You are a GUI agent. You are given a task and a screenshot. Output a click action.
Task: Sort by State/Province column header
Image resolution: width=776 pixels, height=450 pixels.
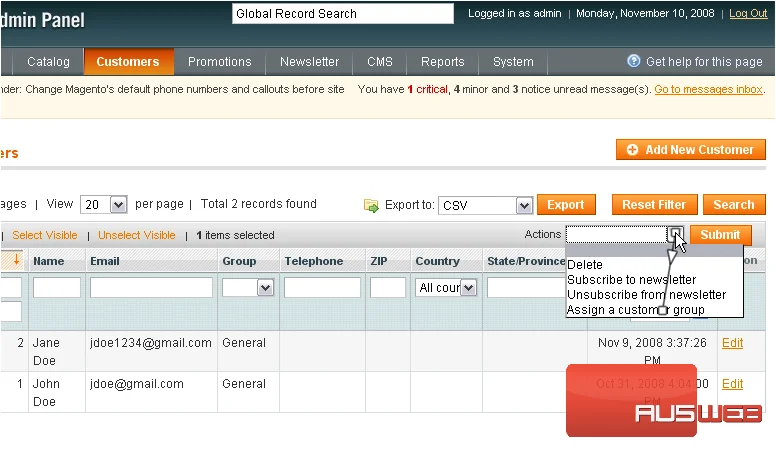[526, 261]
